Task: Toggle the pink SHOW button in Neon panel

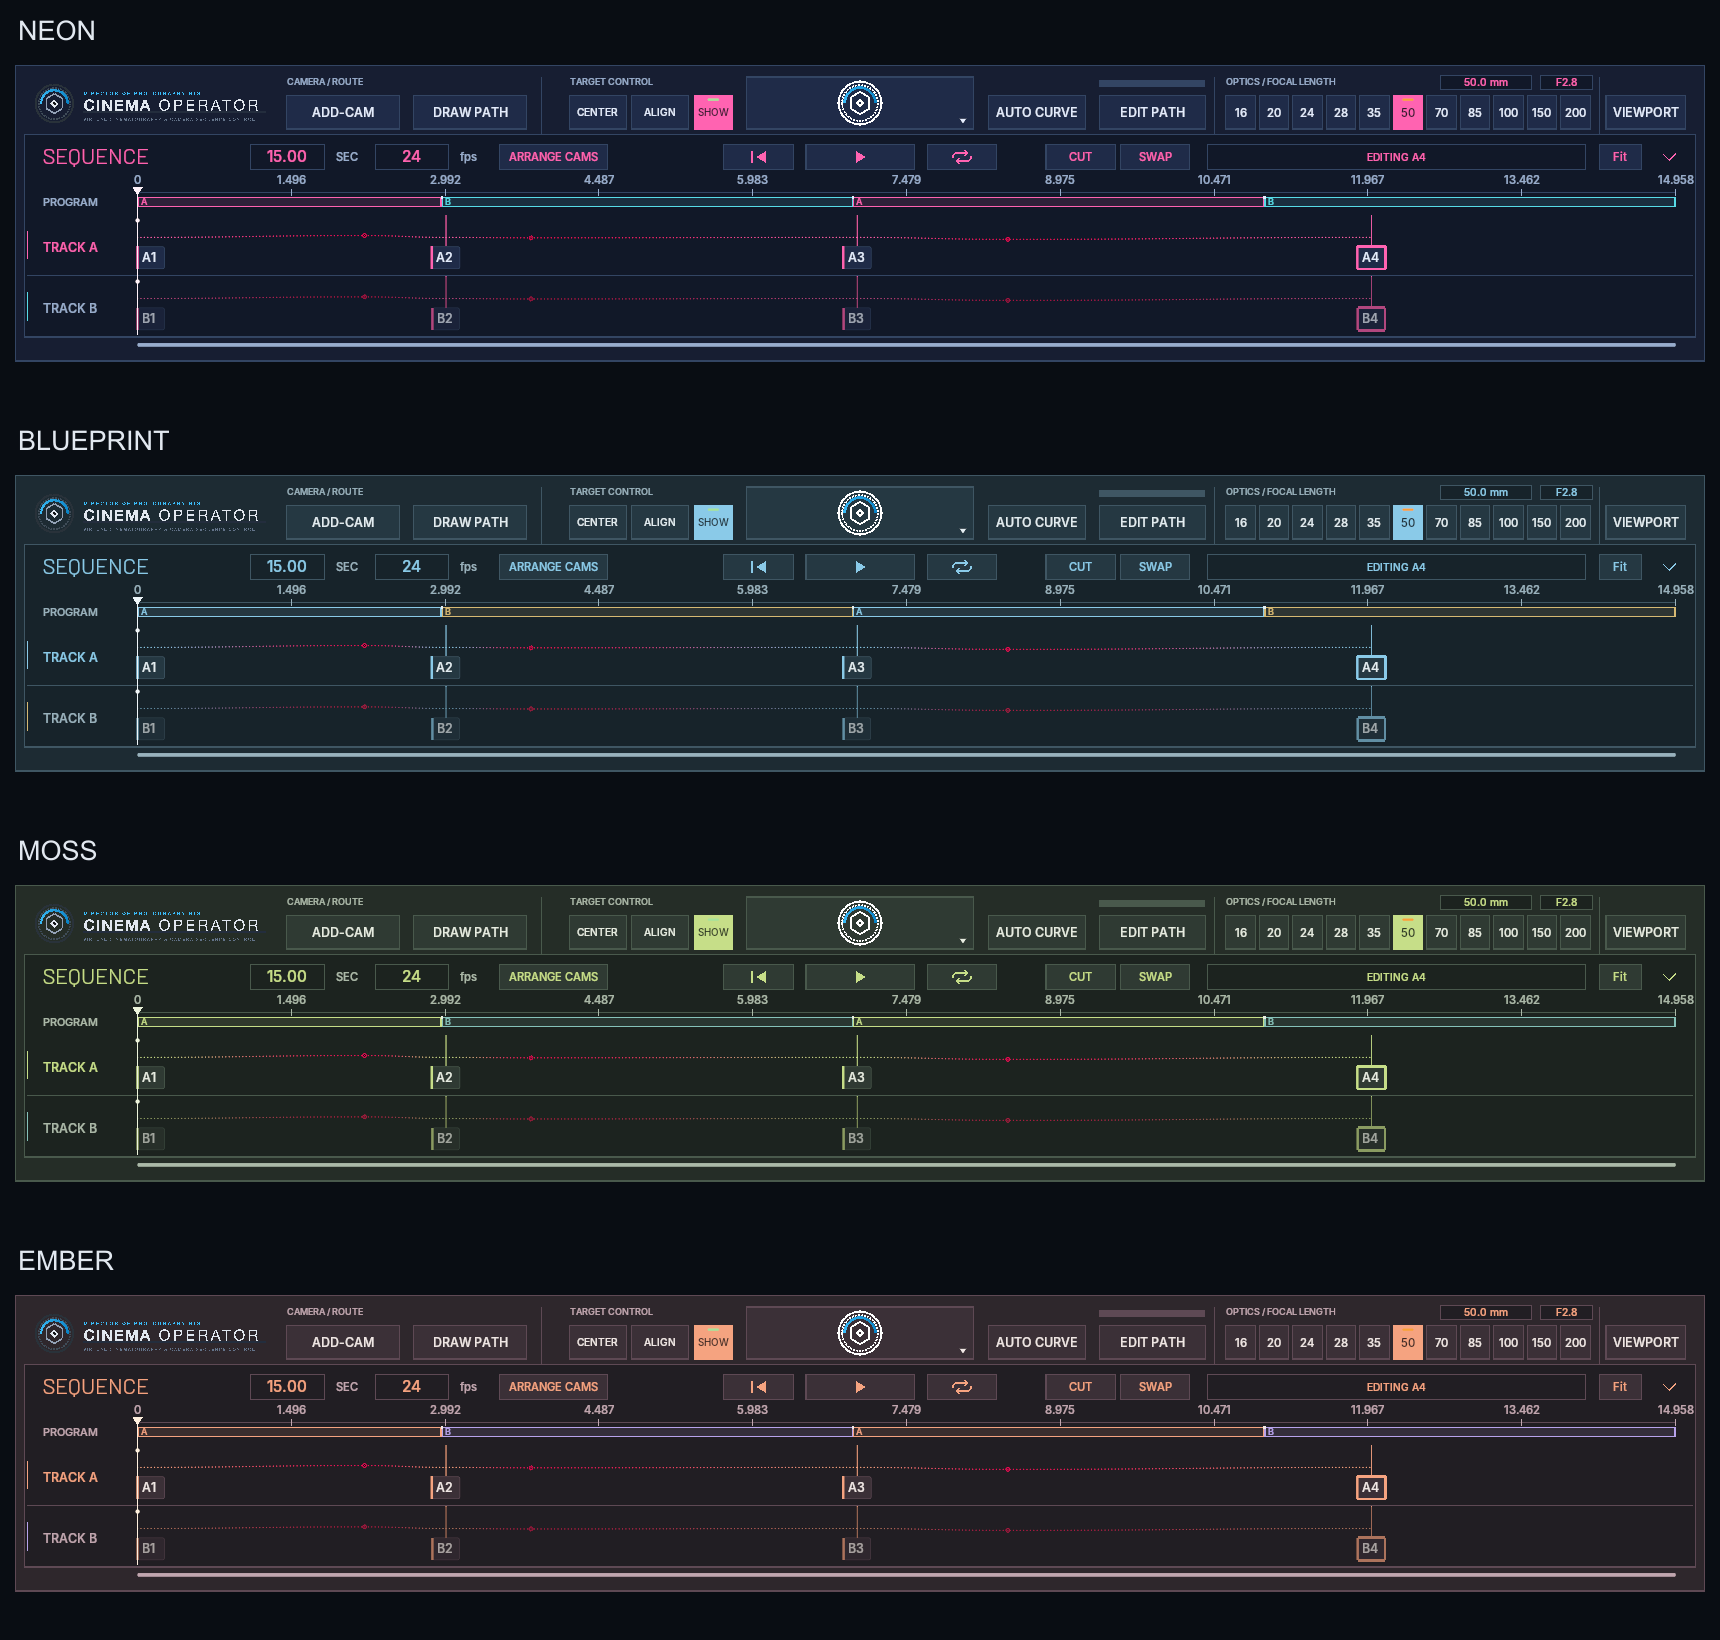Action: 713,112
